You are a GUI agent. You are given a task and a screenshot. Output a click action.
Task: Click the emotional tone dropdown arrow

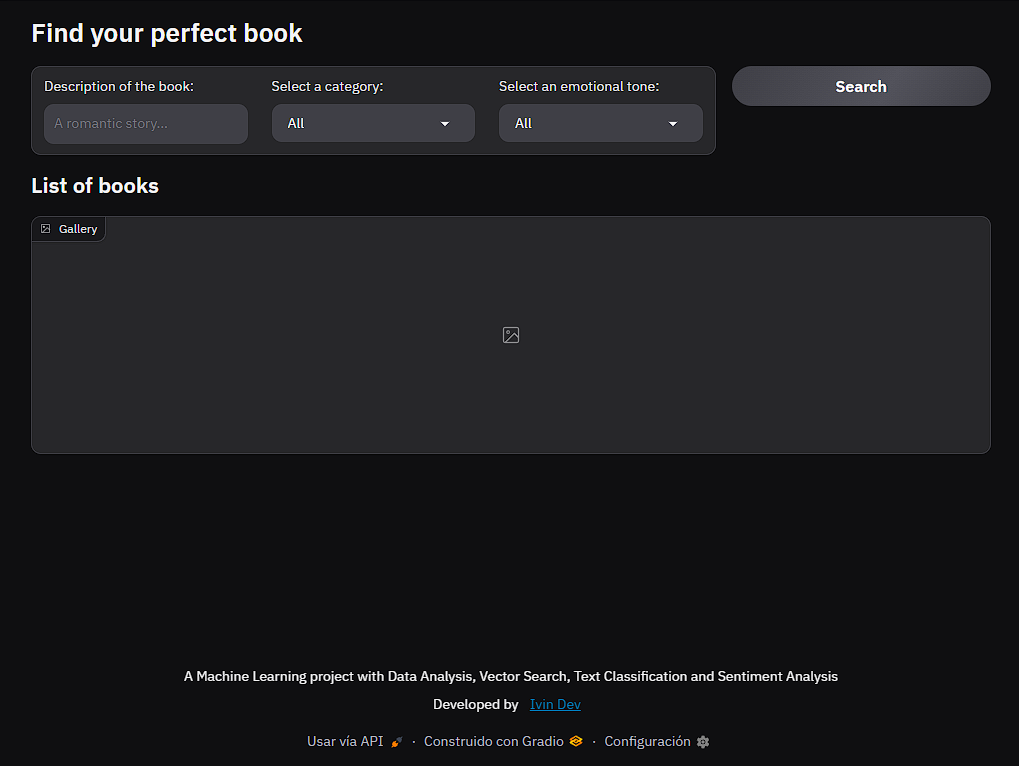(673, 123)
